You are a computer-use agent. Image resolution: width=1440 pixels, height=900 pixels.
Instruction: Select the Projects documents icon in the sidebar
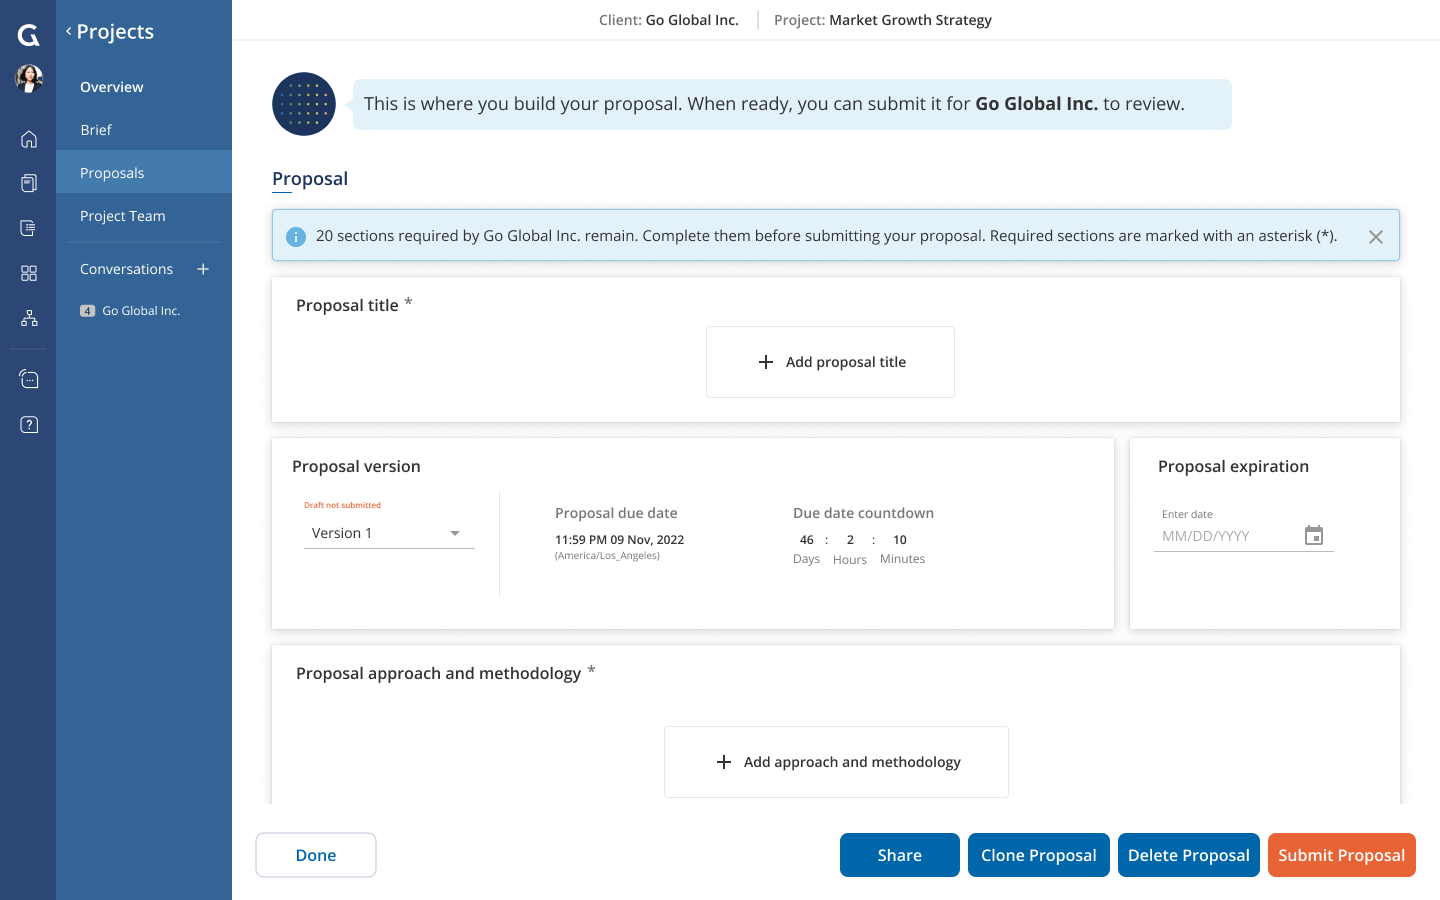click(28, 182)
